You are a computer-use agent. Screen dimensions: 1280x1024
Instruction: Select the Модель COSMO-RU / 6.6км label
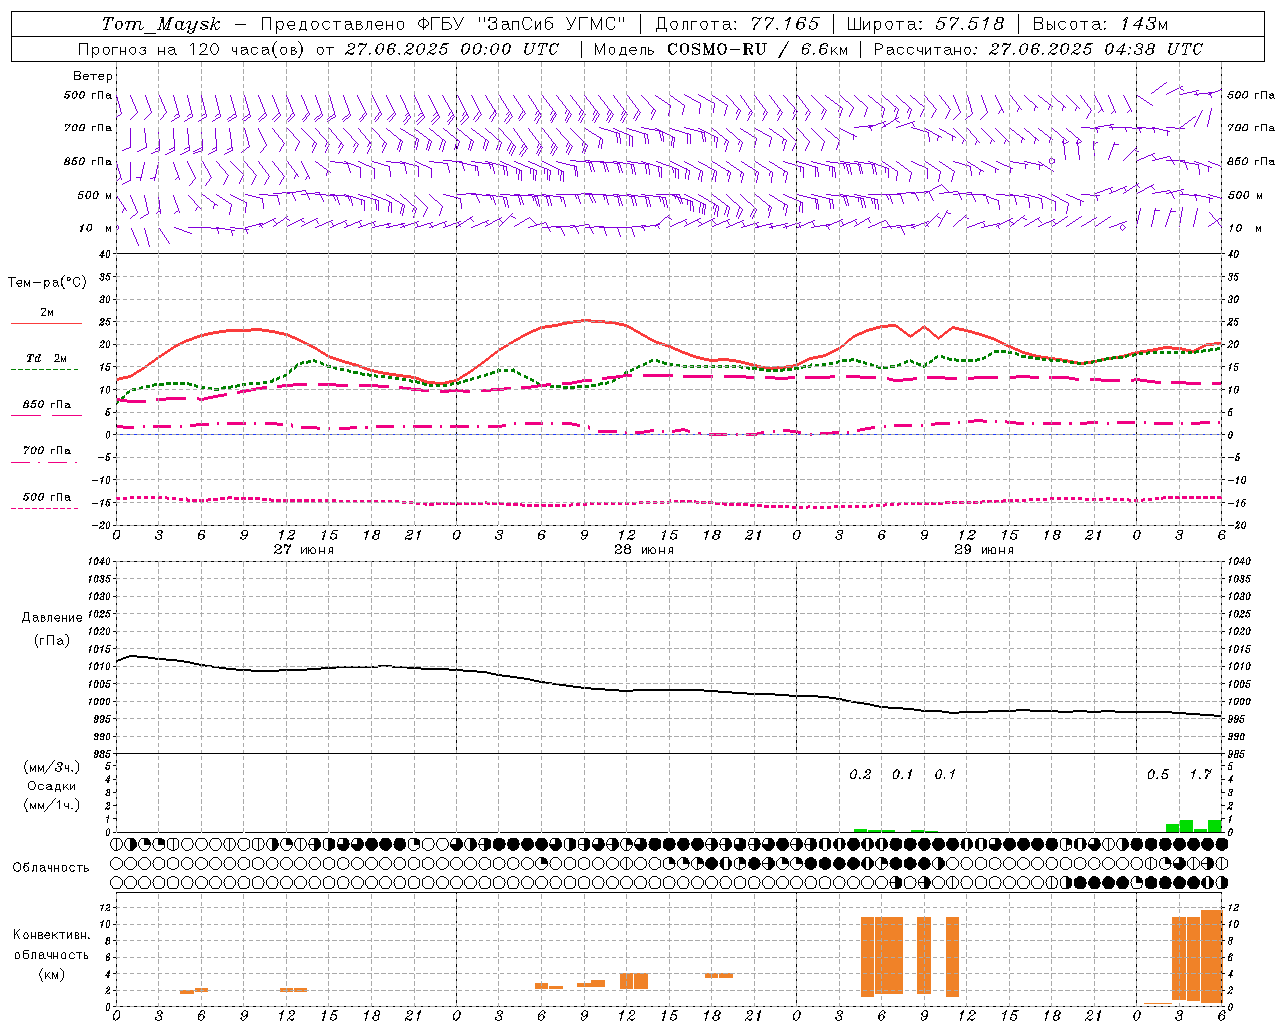721,49
